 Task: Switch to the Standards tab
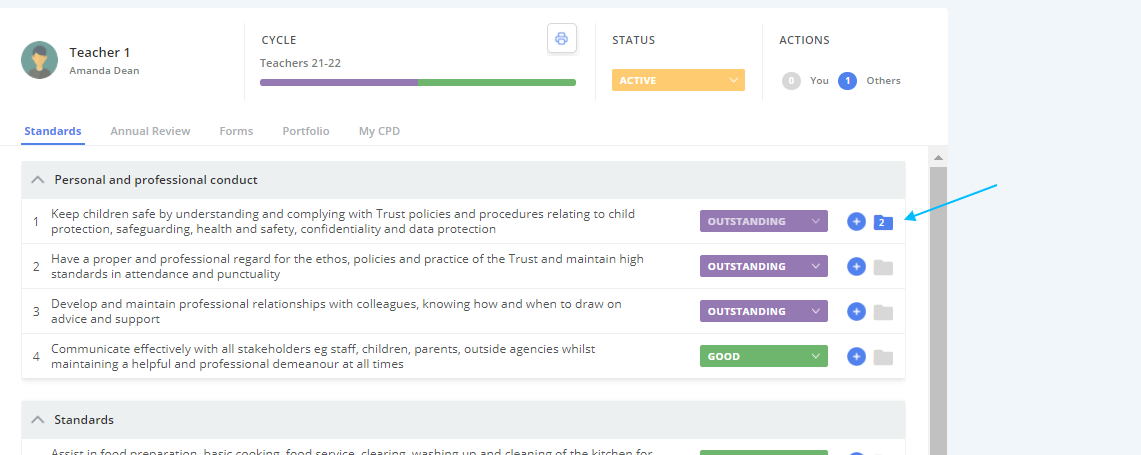pos(52,131)
